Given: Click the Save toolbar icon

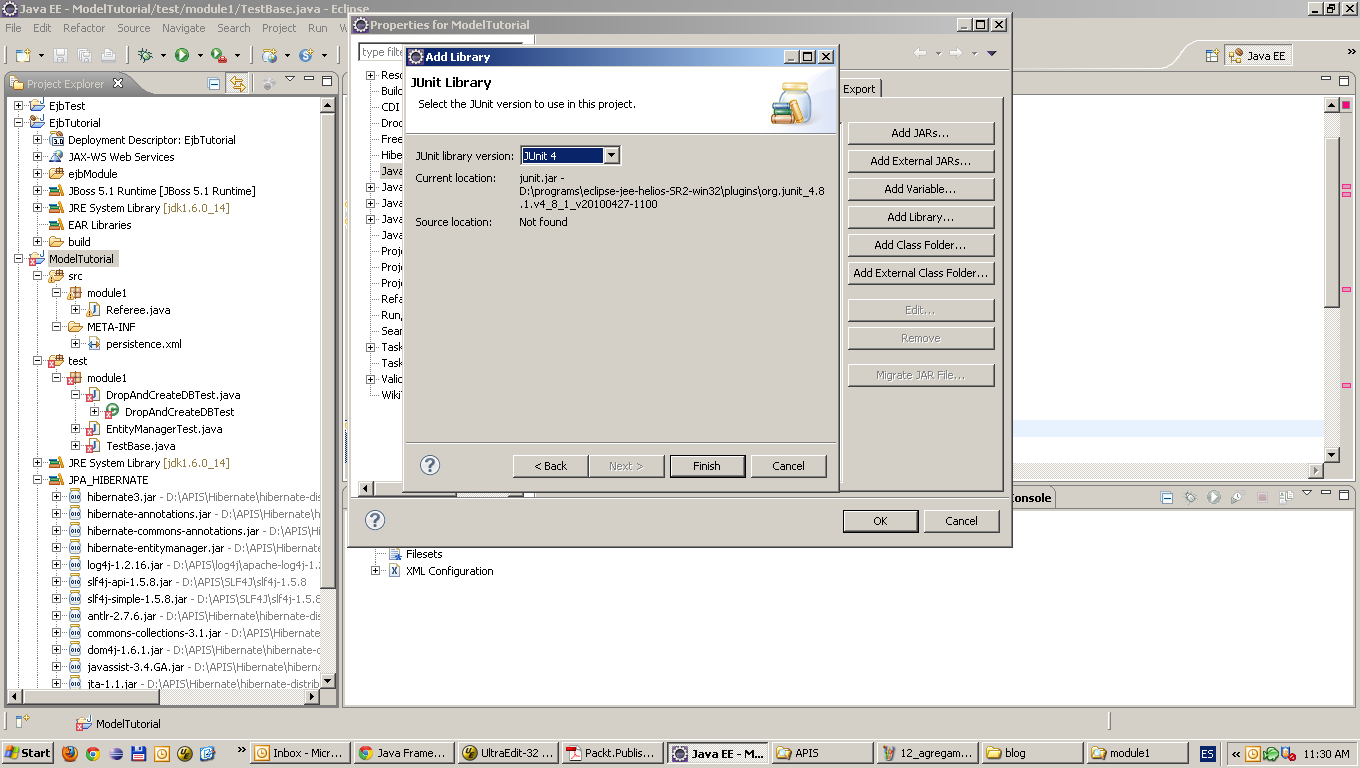Looking at the screenshot, I should coord(60,55).
